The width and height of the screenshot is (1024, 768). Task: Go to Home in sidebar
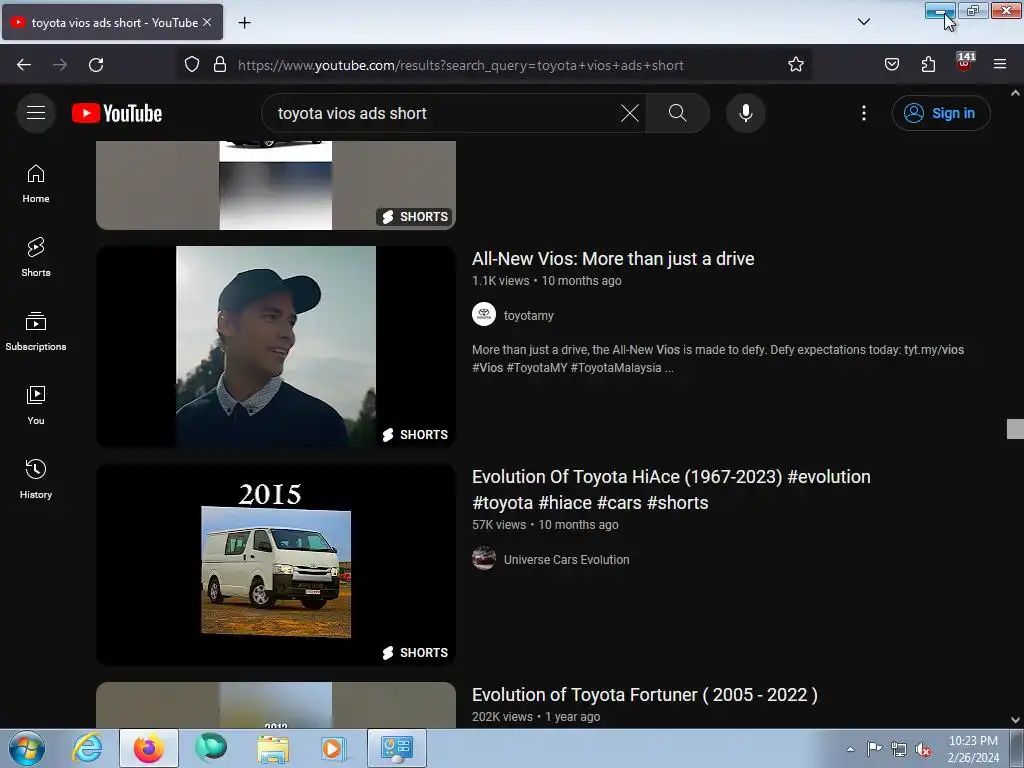point(36,184)
